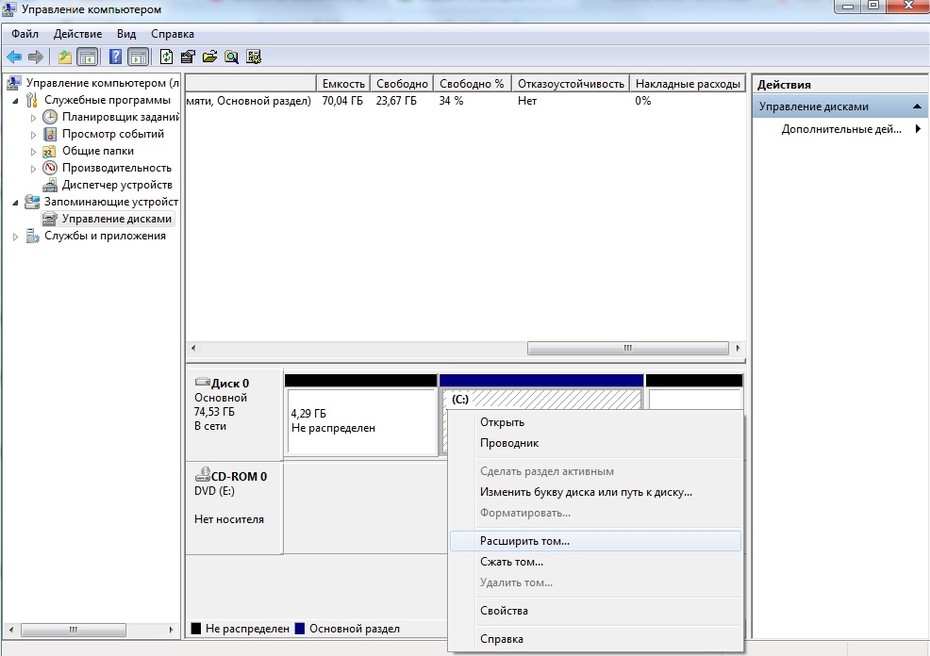930x656 pixels.
Task: Click the Запоминающие устройства storage icon
Action: (32, 202)
